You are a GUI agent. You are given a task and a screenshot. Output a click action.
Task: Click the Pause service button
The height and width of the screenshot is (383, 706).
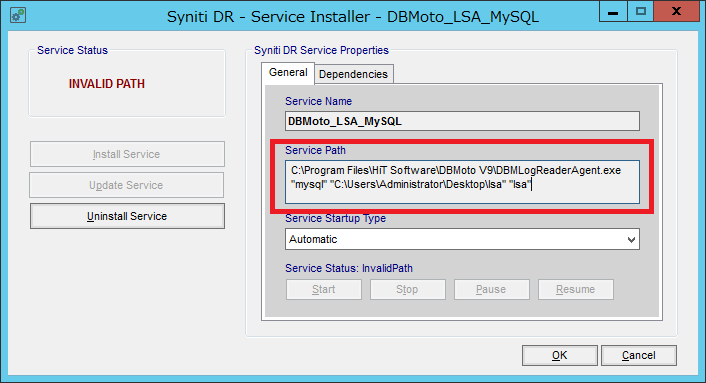click(x=491, y=289)
